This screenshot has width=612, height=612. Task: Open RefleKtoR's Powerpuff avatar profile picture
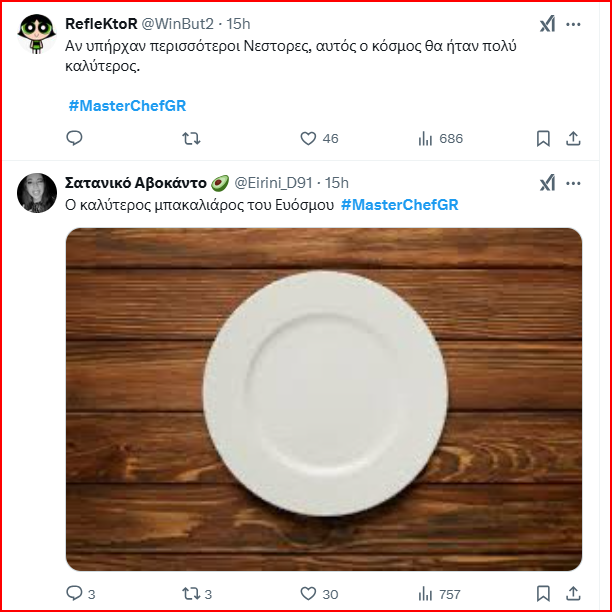point(36,33)
